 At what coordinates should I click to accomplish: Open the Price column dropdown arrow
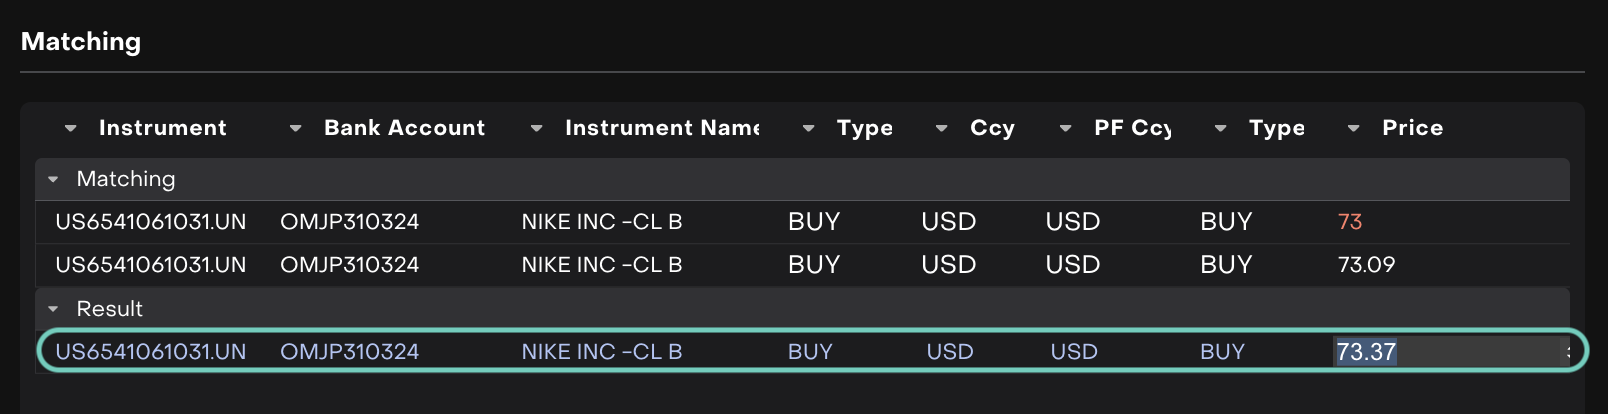coord(1353,129)
